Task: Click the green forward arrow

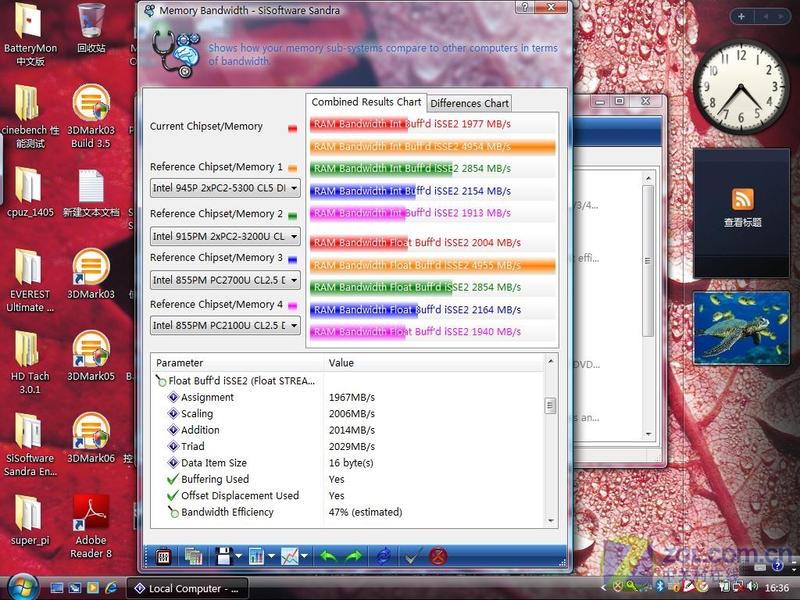Action: click(354, 557)
